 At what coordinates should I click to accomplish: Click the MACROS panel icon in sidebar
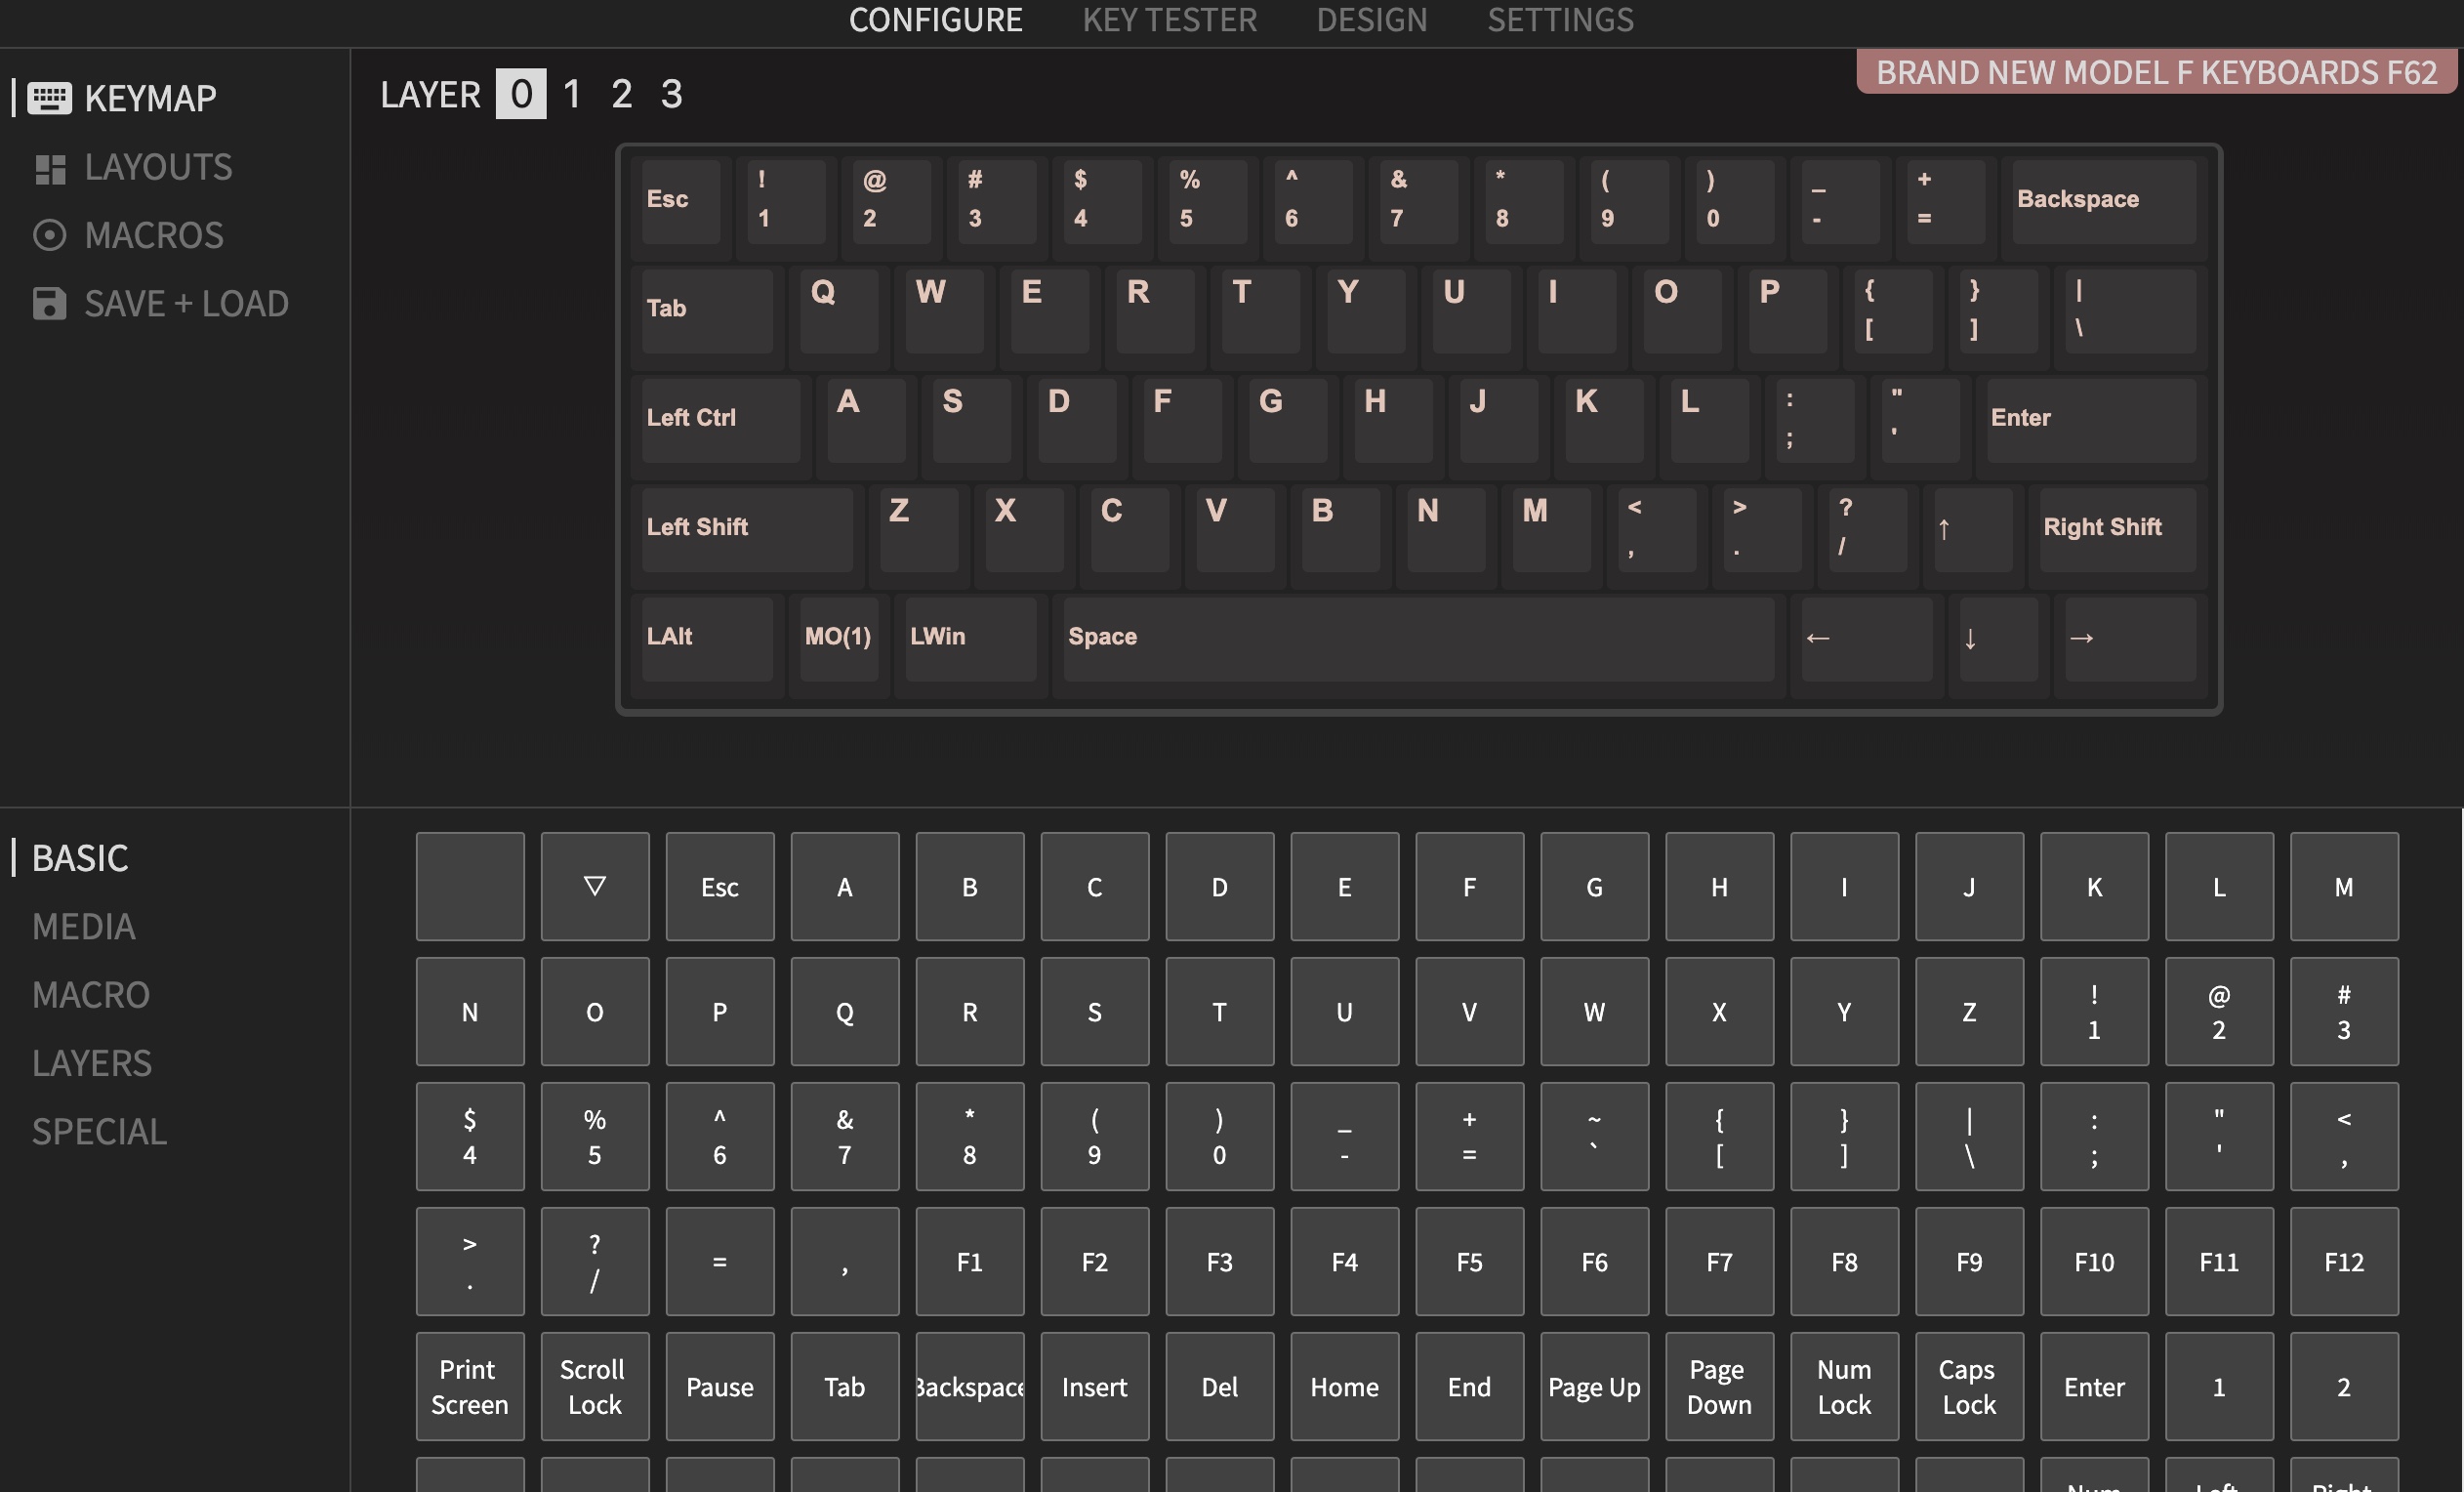[49, 232]
